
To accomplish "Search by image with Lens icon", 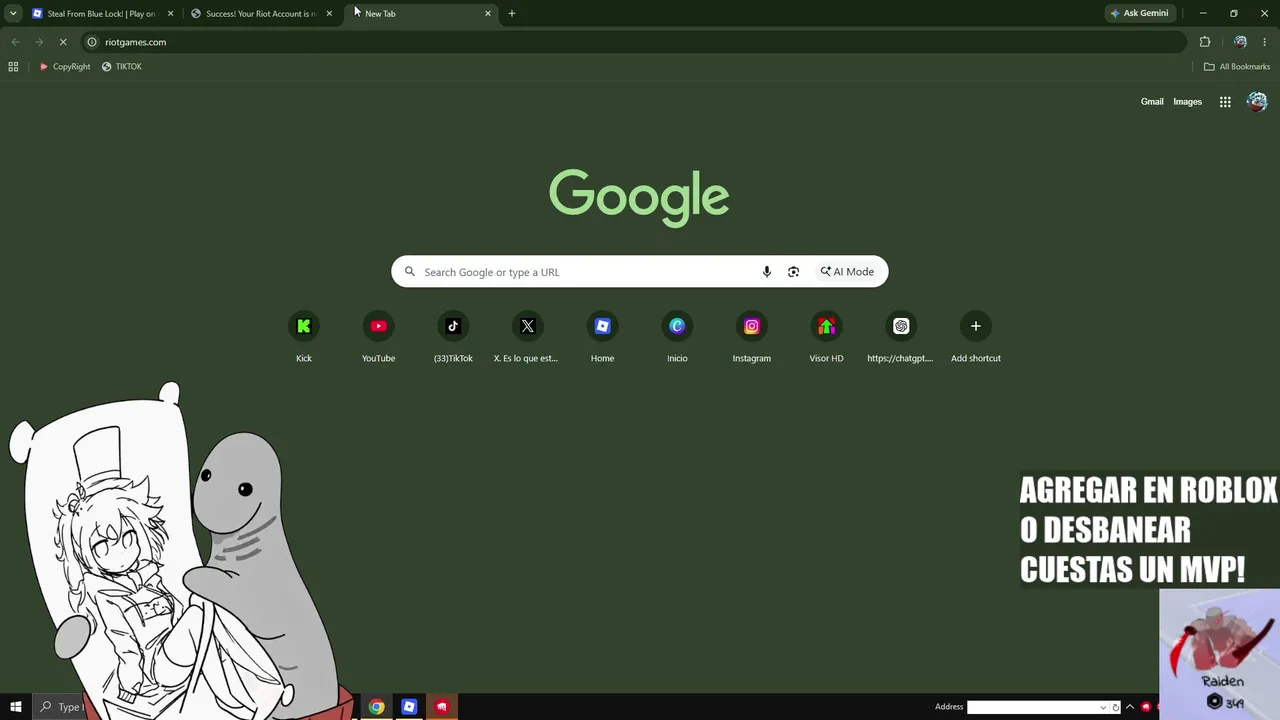I will click(x=793, y=272).
